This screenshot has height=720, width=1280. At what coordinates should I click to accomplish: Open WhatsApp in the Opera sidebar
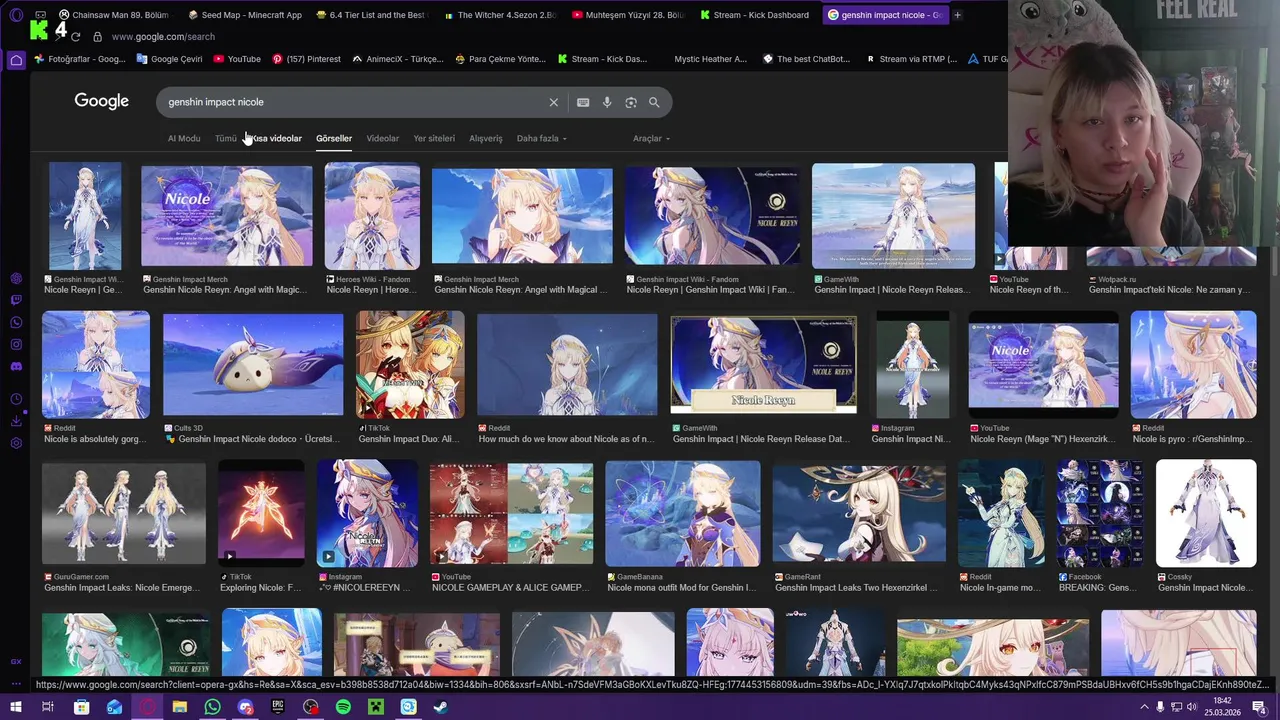[16, 322]
